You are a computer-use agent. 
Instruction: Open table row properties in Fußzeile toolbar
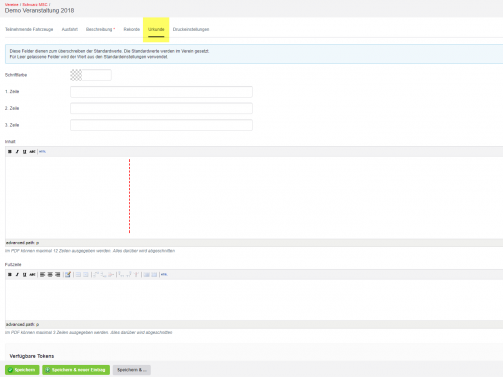coord(78,275)
